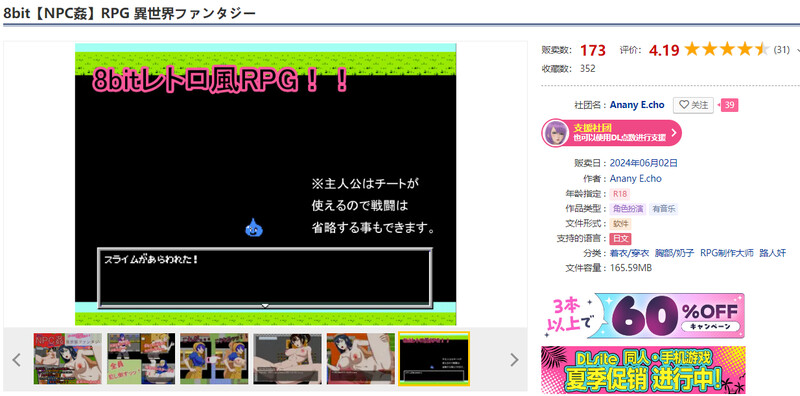Image resolution: width=800 pixels, height=396 pixels.
Task: Click the 软件 file format tag
Action: [x=621, y=224]
